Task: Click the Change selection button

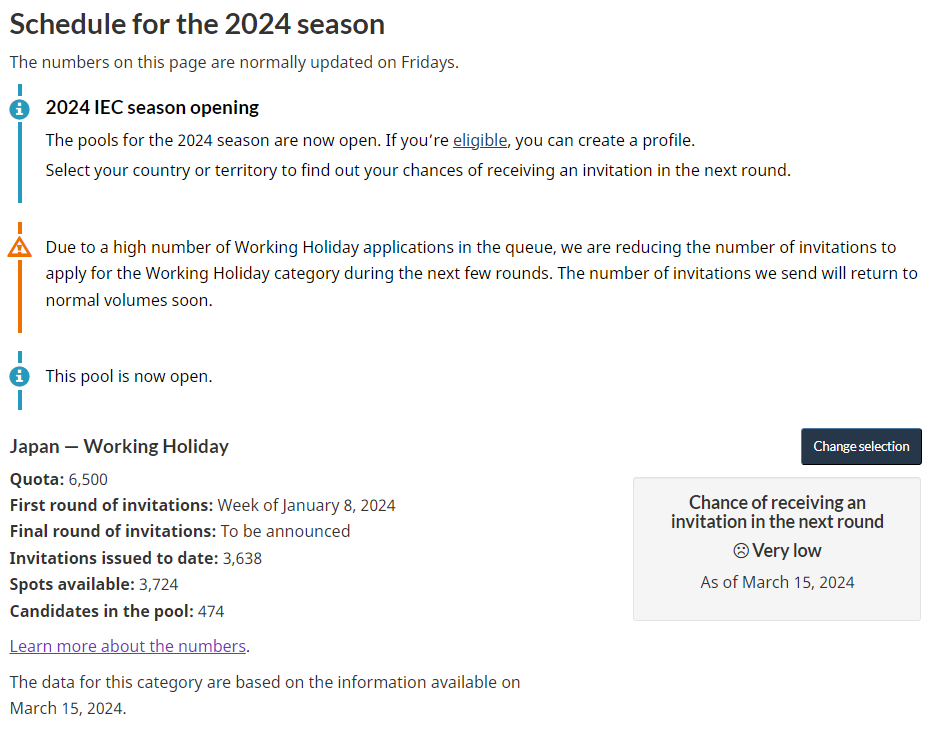Action: (861, 446)
